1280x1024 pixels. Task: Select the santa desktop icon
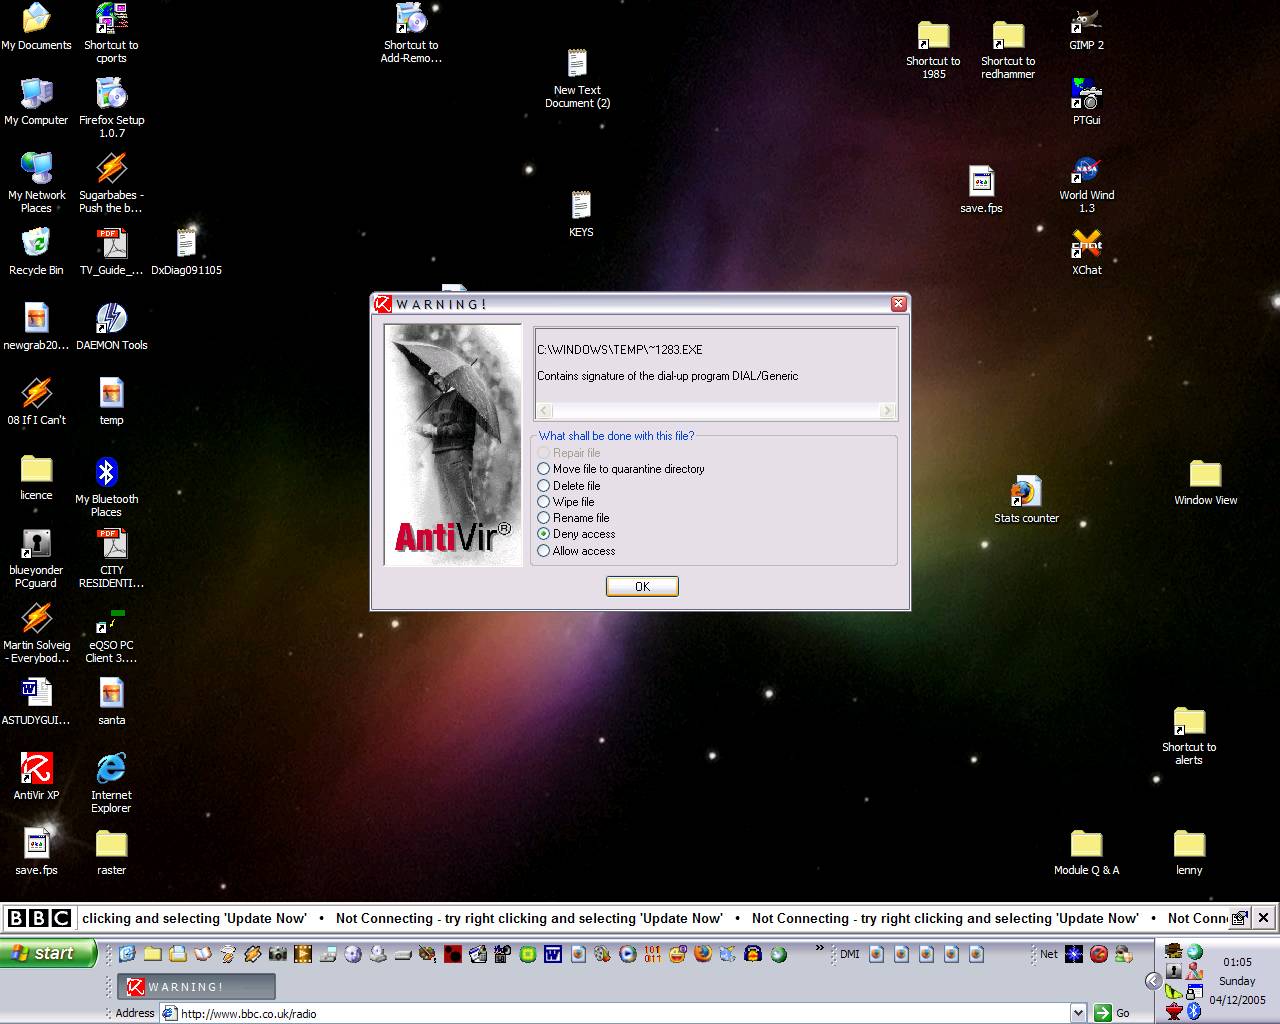[x=111, y=702]
